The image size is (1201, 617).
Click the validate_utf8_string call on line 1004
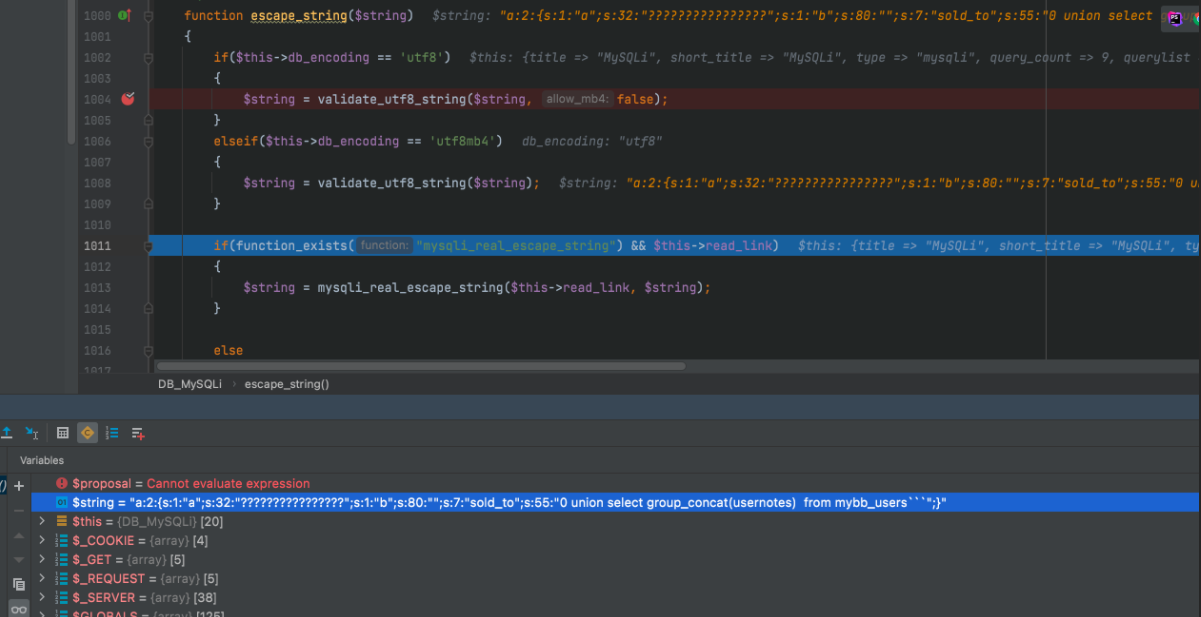(392, 99)
